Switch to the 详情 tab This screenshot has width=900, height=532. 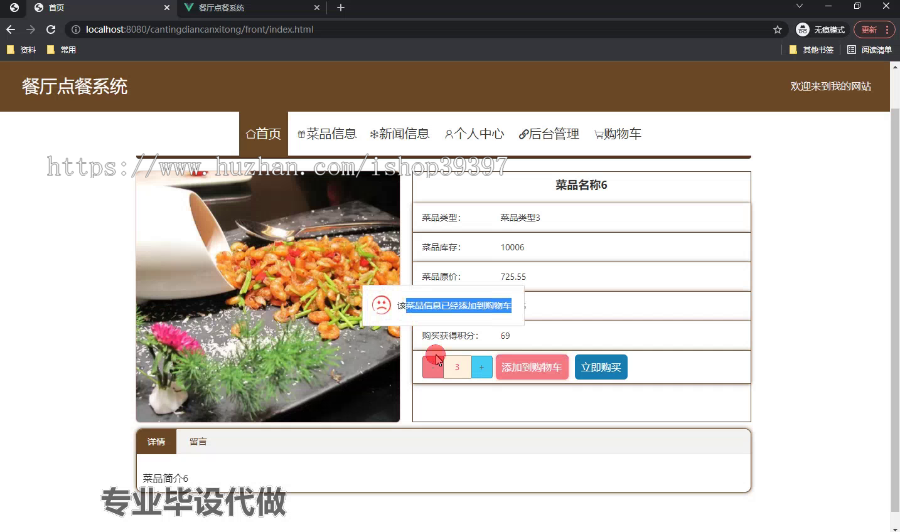coord(156,441)
